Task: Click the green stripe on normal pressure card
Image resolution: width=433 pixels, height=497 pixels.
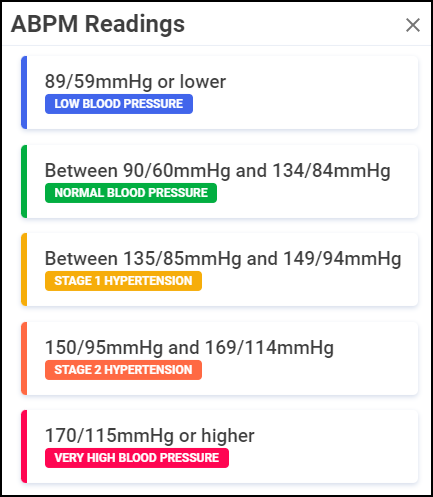Action: tap(24, 181)
